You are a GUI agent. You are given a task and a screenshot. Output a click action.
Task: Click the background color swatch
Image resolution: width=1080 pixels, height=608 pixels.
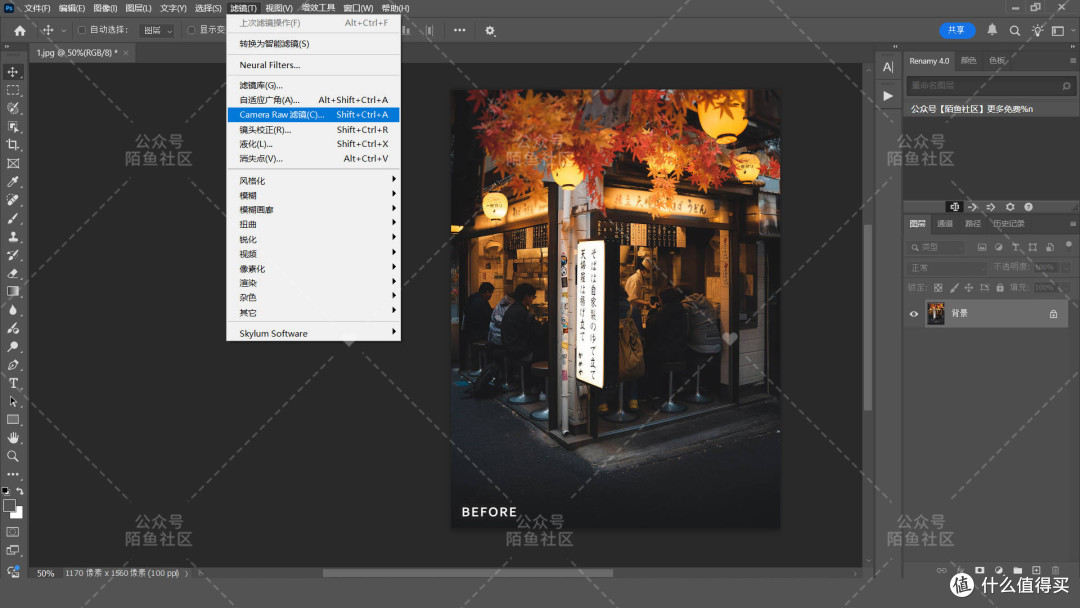click(18, 514)
